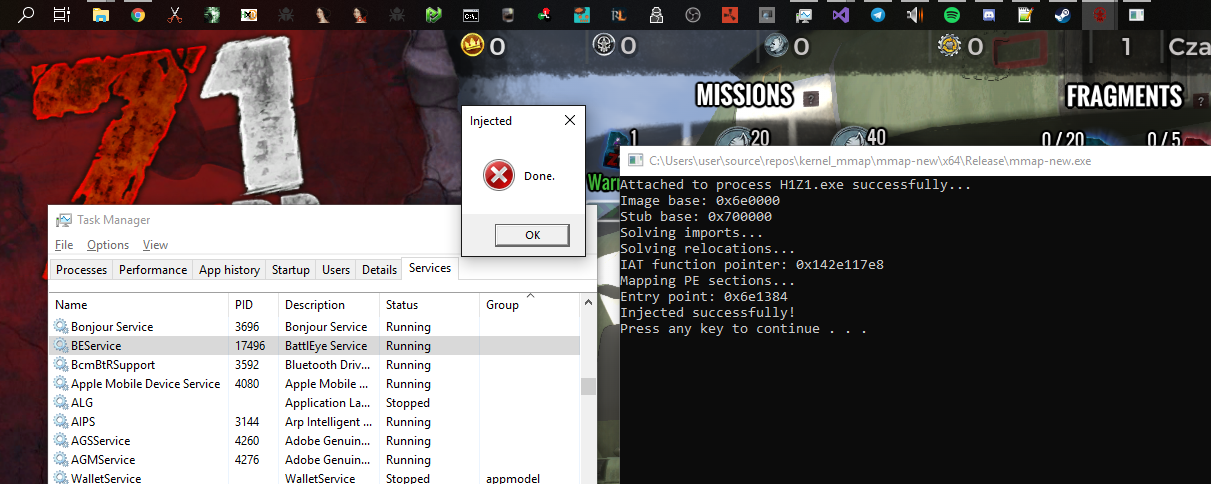Sort services by the Name column

(x=139, y=305)
